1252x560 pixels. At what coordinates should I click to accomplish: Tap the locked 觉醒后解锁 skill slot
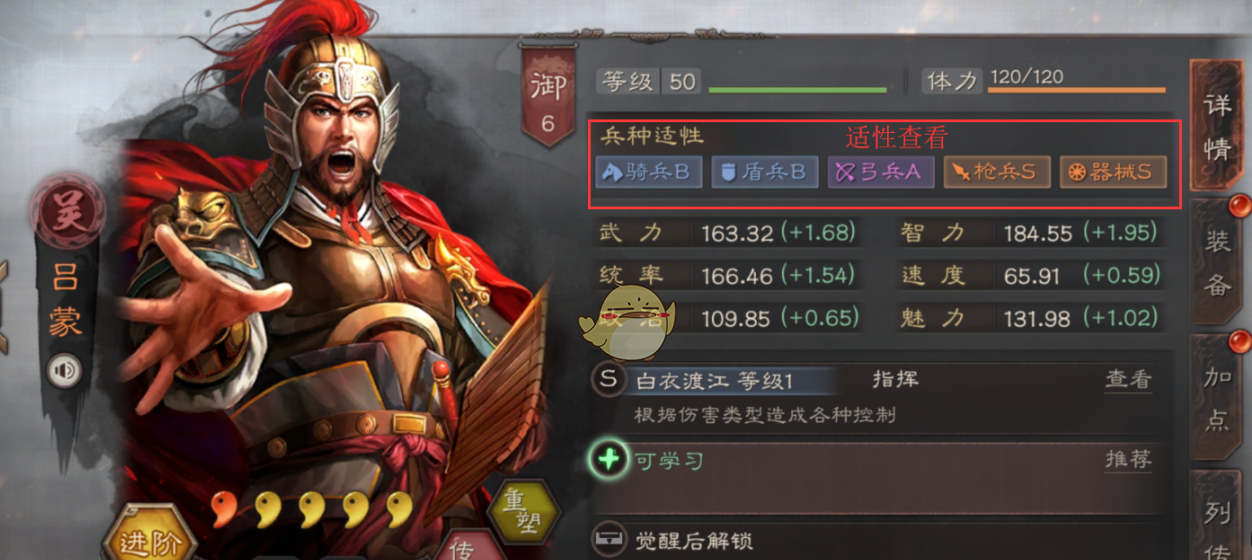pos(880,540)
